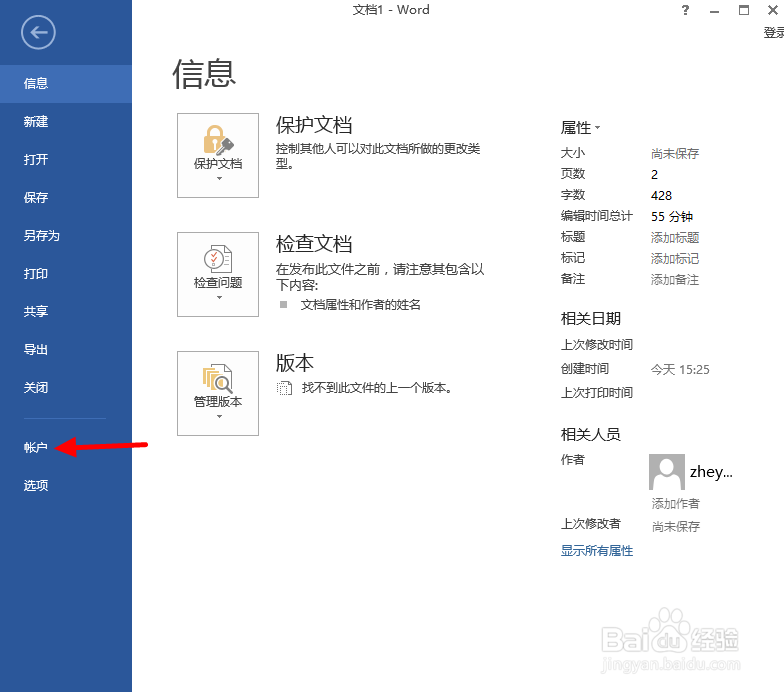Viewport: 784px width, 692px height.
Task: Select 另存为 in the sidebar
Action: pos(66,236)
